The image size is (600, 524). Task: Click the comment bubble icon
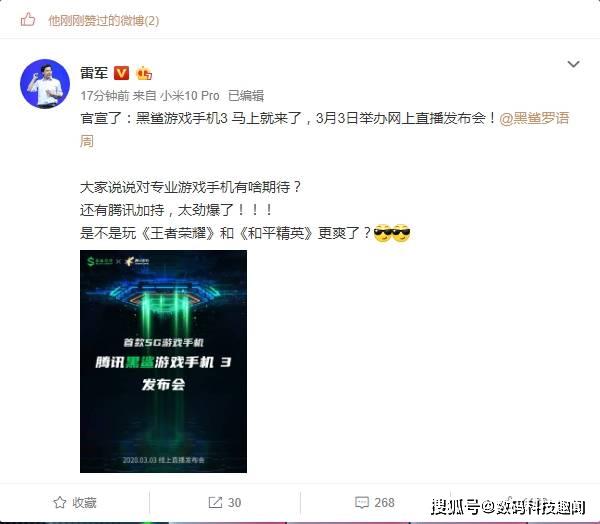tap(362, 502)
